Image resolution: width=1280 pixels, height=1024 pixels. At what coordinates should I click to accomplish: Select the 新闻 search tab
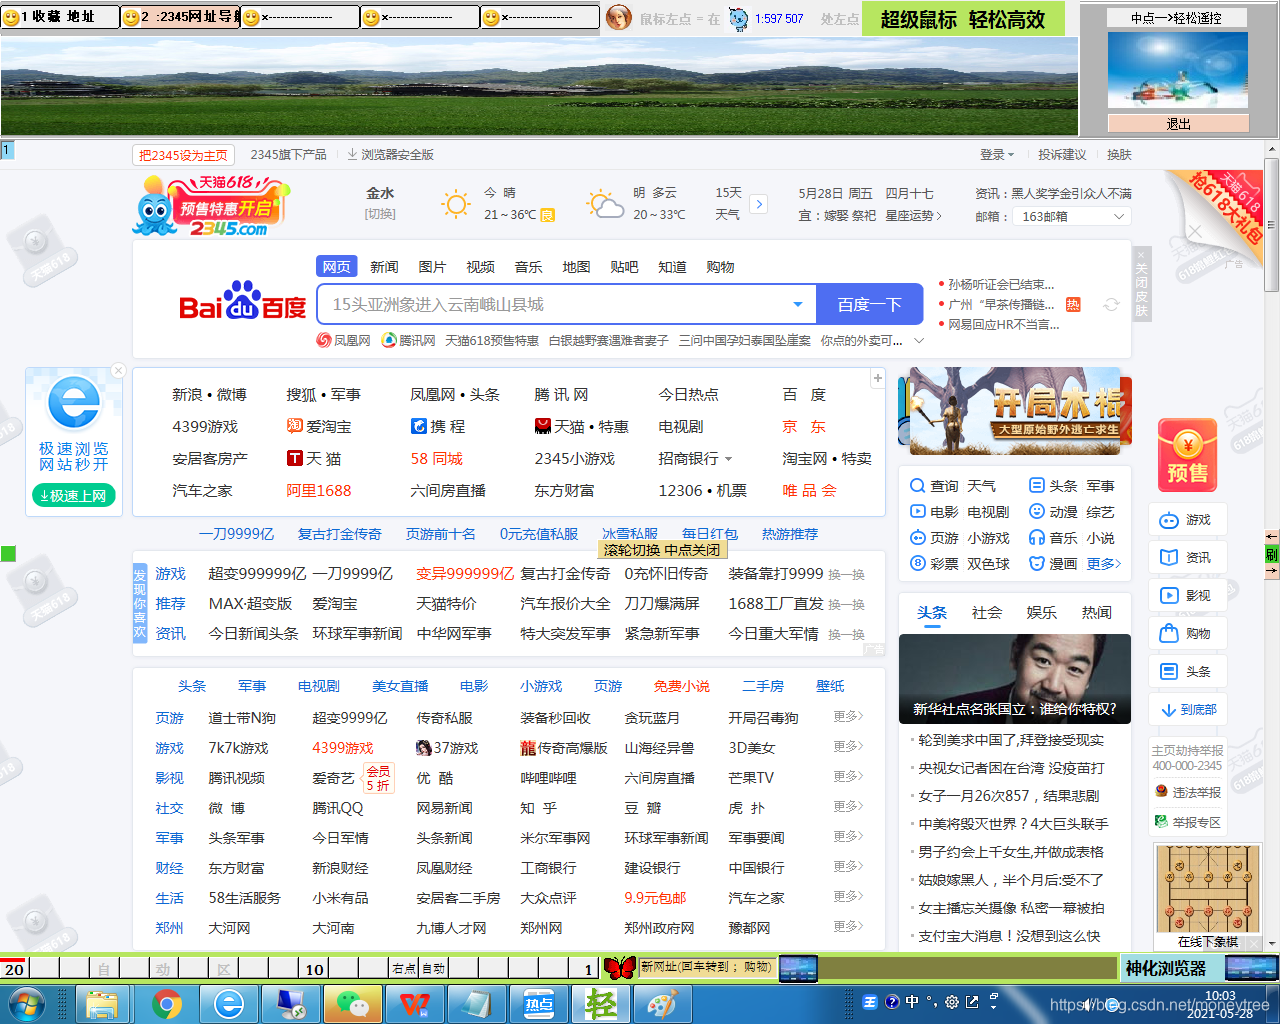pos(384,267)
